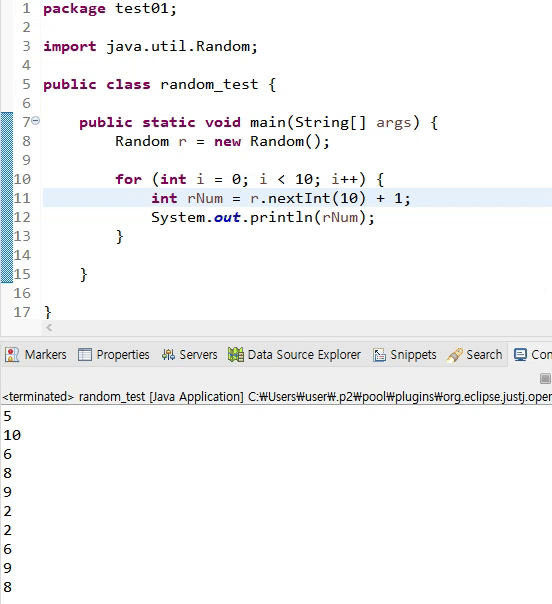The height and width of the screenshot is (604, 552).
Task: Click the Data Source Explorer icon
Action: point(235,355)
